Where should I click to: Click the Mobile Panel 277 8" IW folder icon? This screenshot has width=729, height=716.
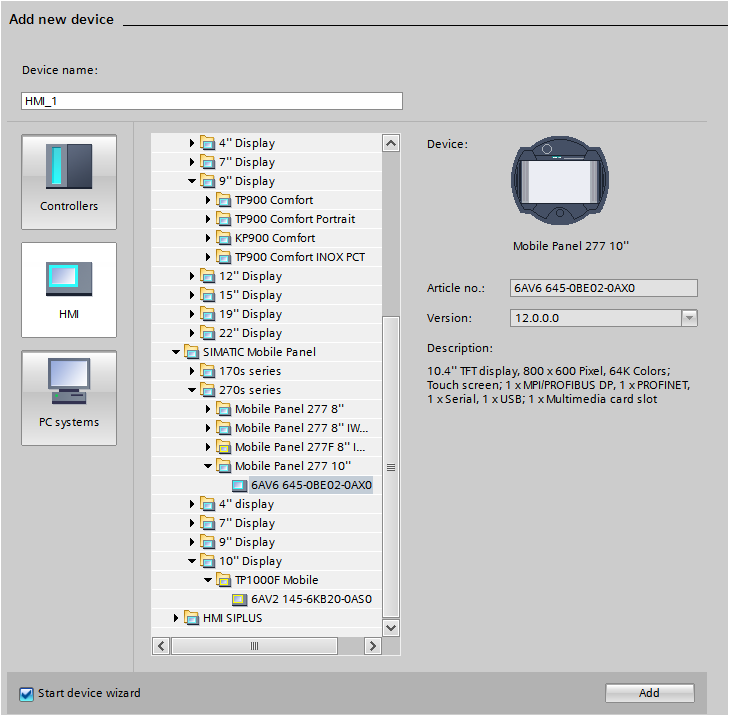224,428
